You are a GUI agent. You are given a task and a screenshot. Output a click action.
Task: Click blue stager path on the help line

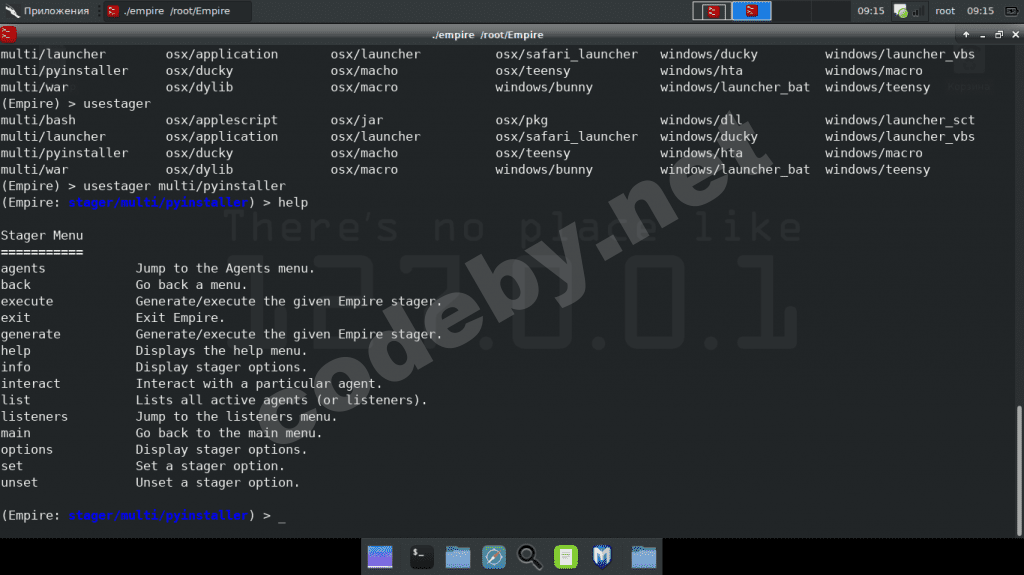coord(158,203)
